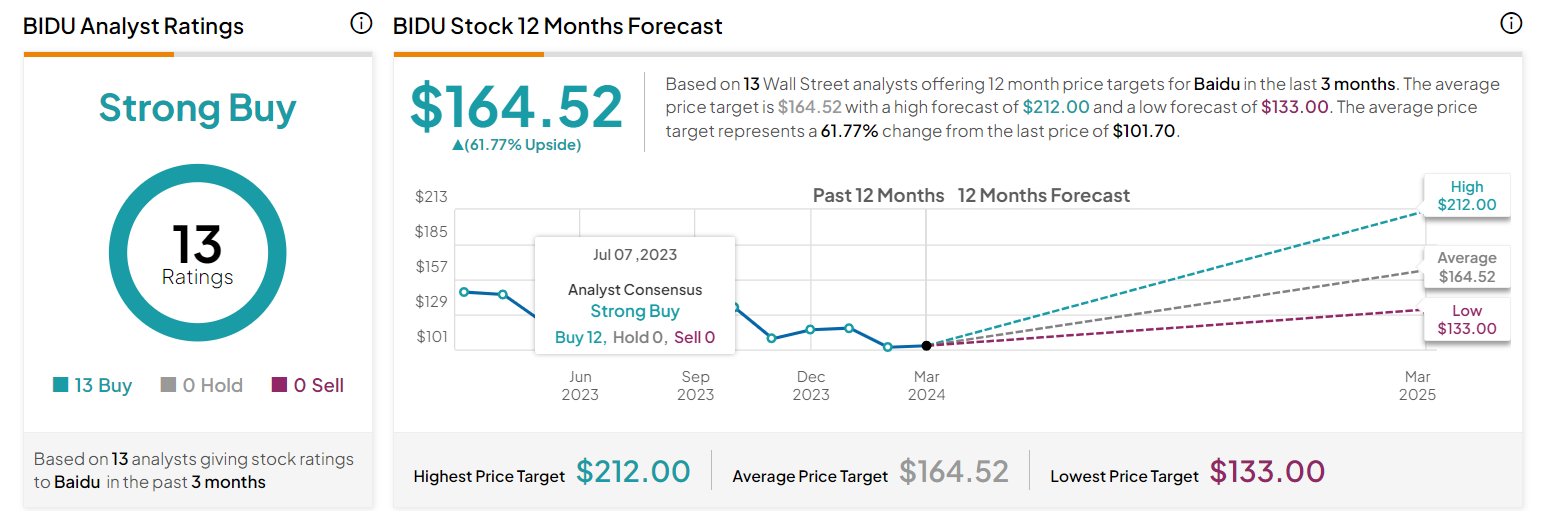Click the Low $133.00 forecast label
The width and height of the screenshot is (1545, 511).
(x=1466, y=320)
